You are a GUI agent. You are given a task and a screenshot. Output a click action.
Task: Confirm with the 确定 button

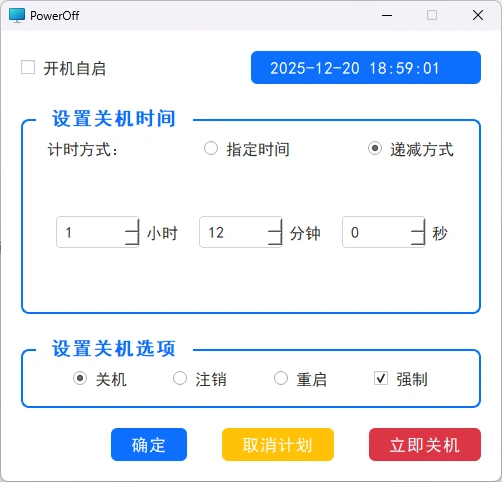[x=149, y=445]
